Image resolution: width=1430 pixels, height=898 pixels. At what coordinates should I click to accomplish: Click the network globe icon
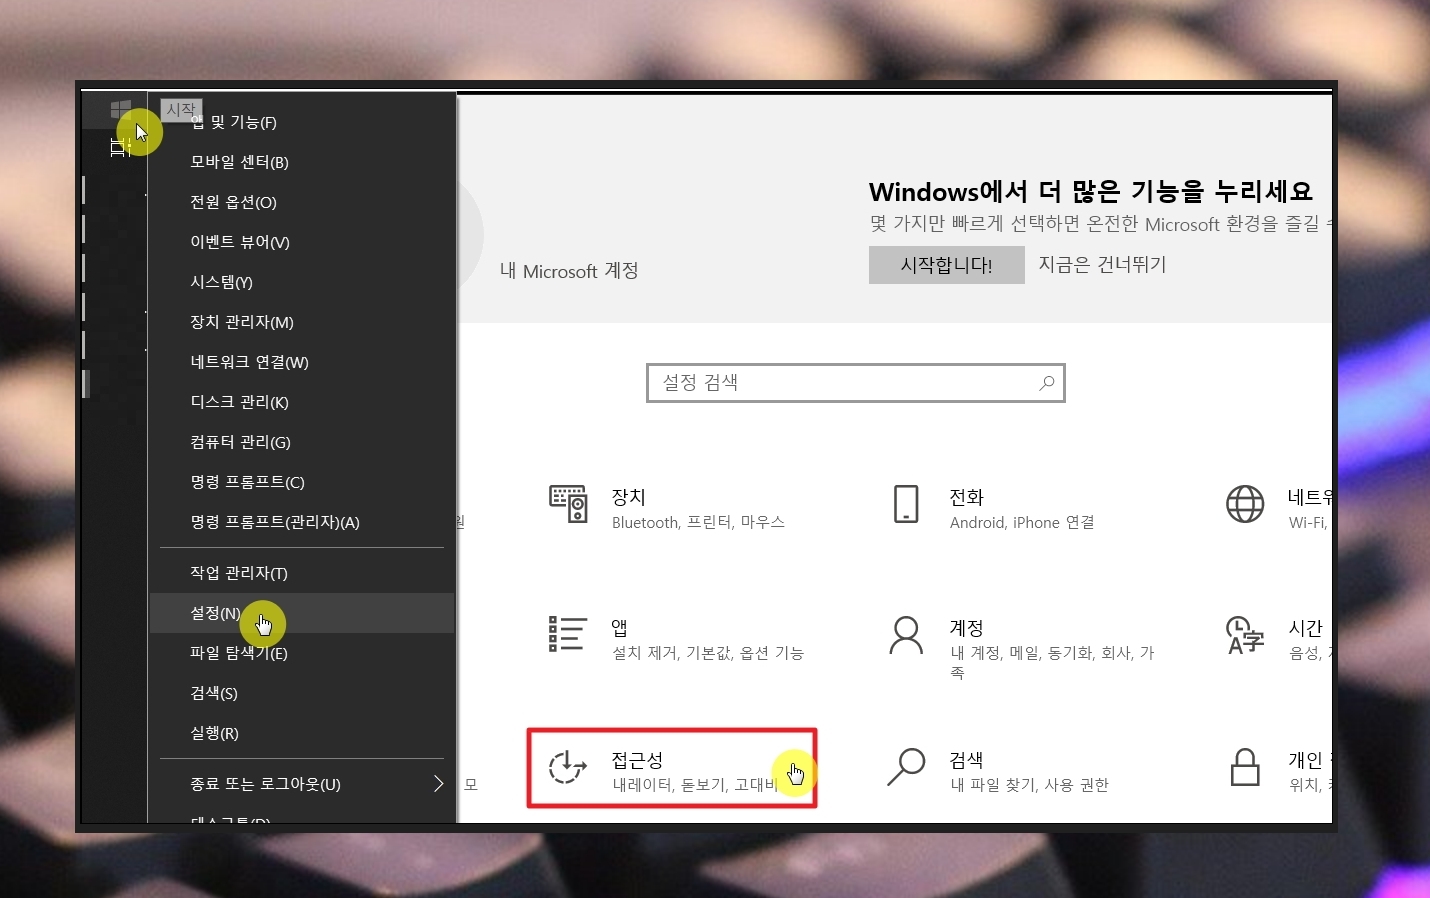tap(1245, 504)
